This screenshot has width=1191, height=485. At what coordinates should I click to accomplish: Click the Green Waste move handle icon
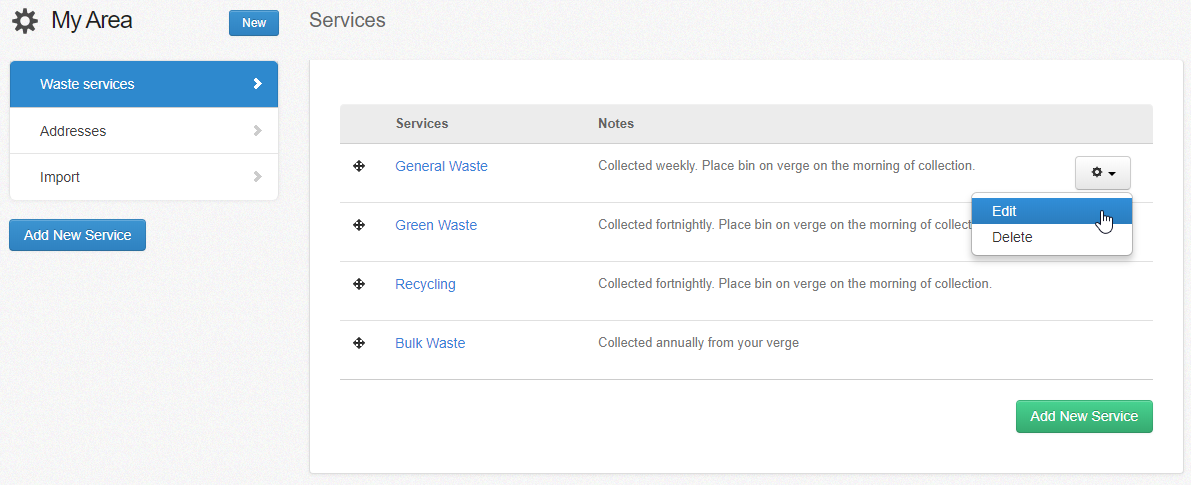359,225
